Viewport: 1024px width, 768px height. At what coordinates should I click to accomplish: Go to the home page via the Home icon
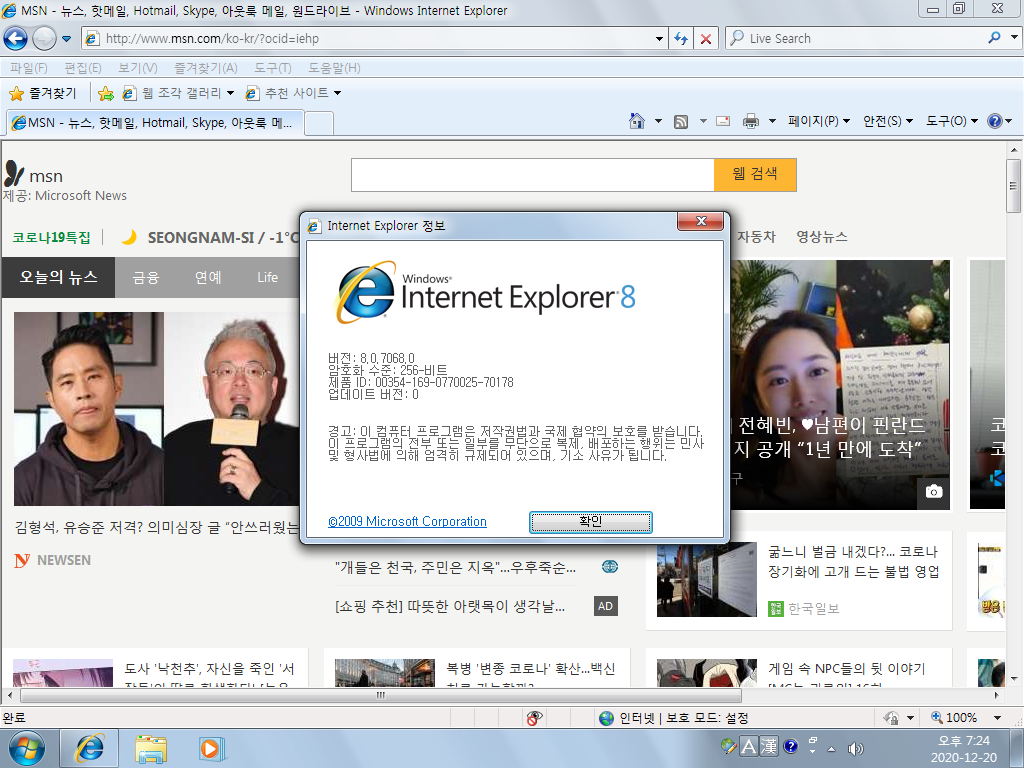click(637, 121)
